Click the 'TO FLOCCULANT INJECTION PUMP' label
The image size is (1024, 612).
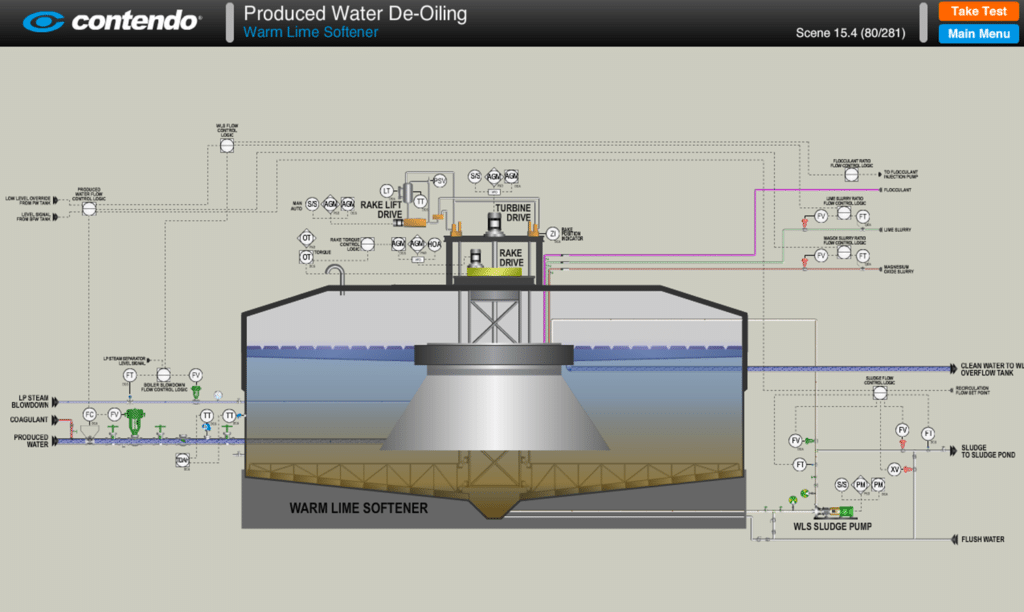coord(901,174)
